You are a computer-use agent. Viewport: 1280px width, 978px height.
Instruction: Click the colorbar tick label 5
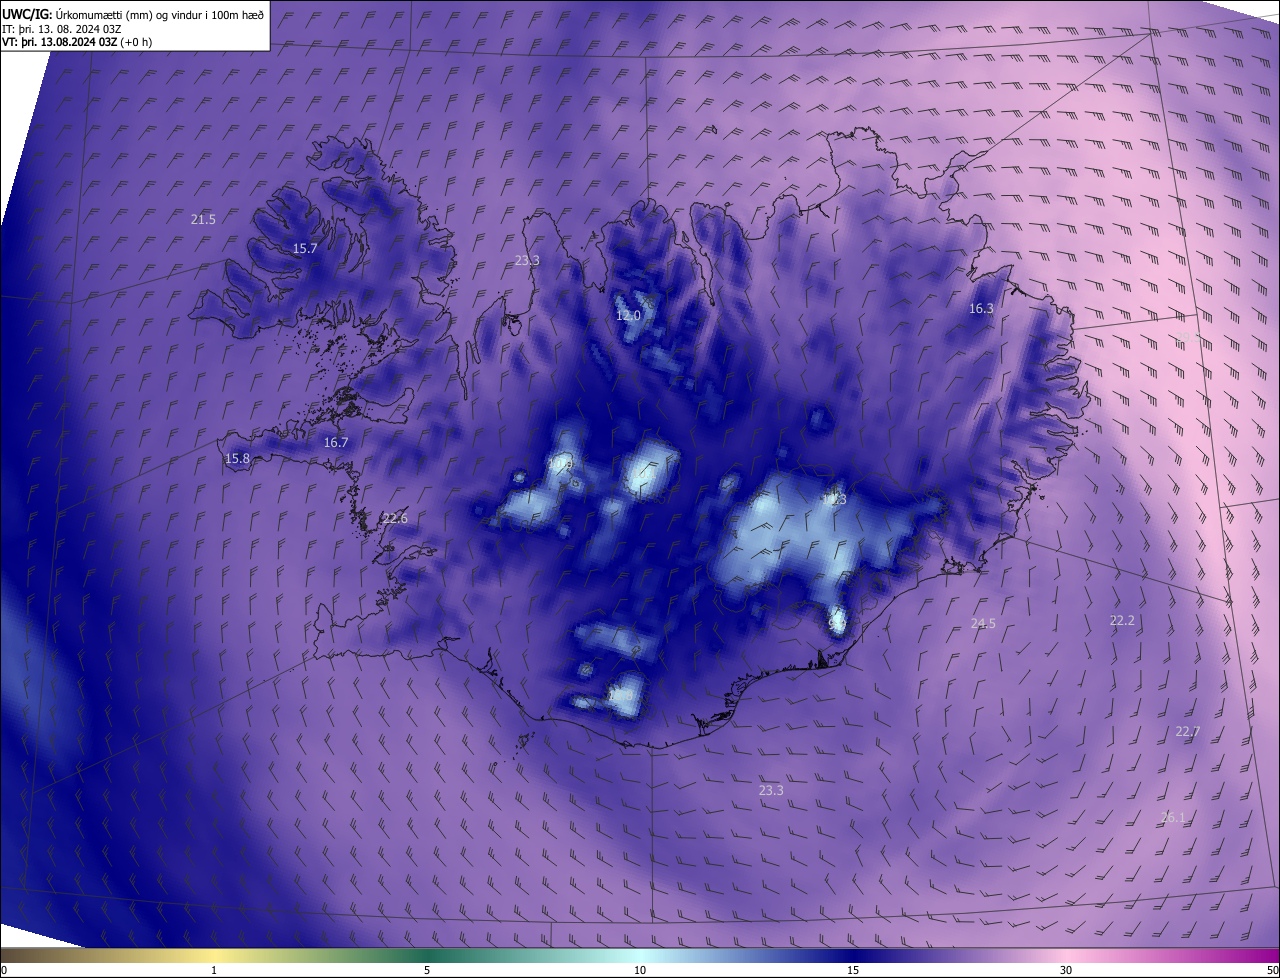pyautogui.click(x=427, y=970)
